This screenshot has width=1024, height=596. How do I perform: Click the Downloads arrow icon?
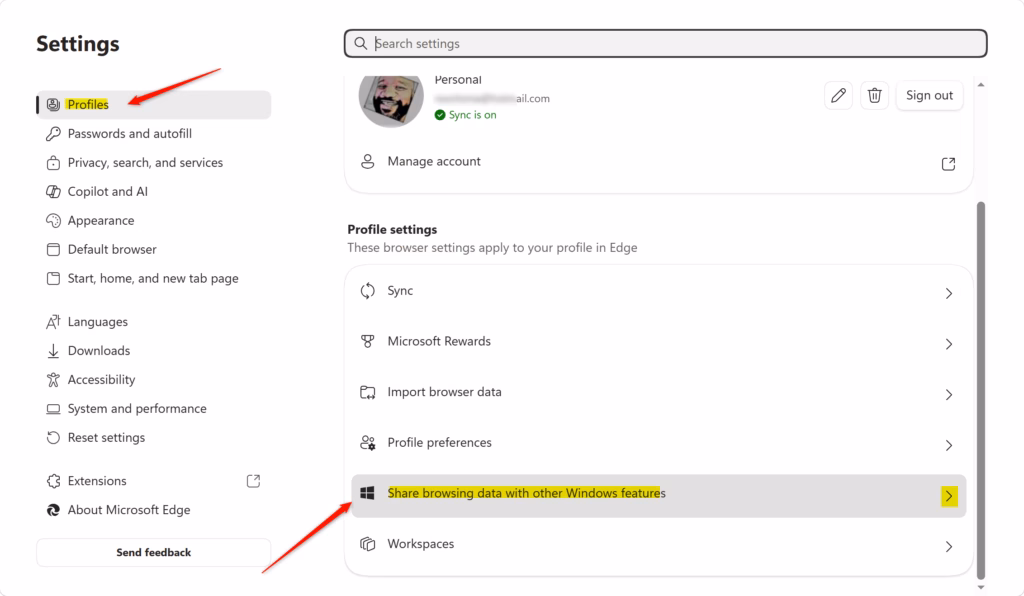click(x=53, y=351)
